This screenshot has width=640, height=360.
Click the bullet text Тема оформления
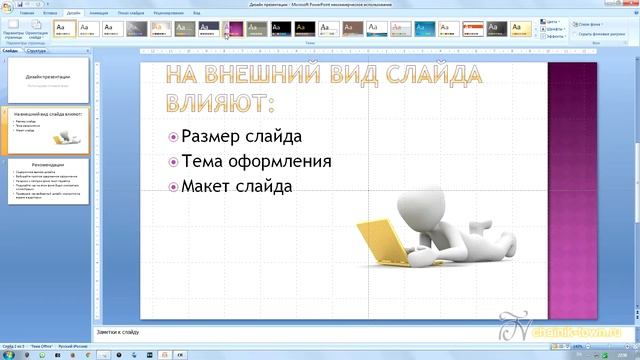256,161
